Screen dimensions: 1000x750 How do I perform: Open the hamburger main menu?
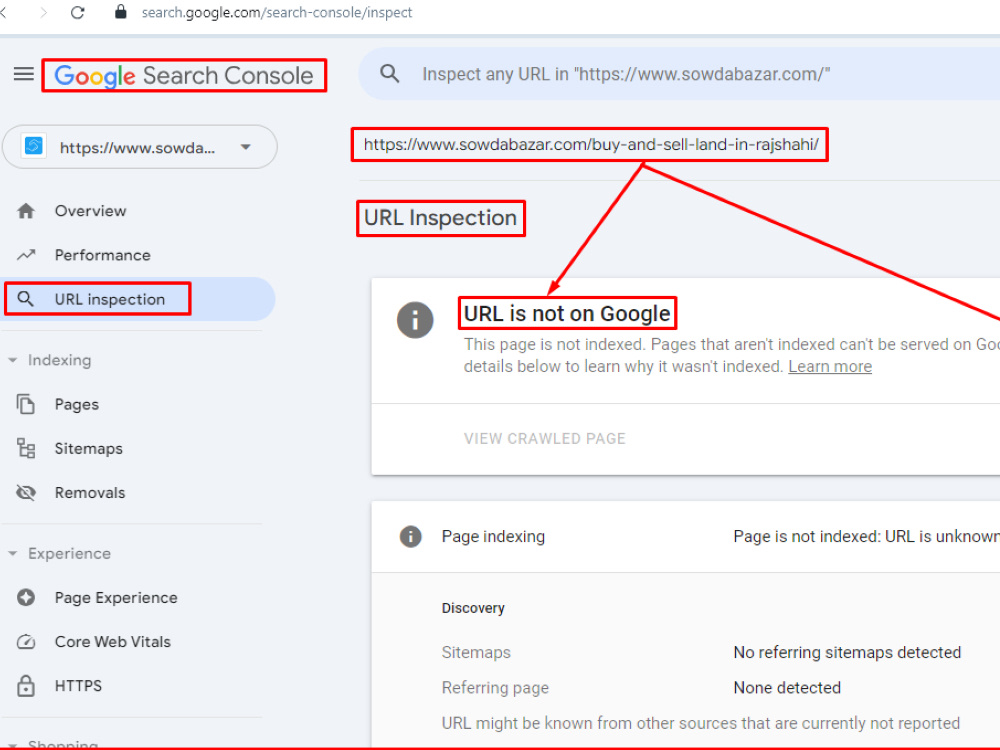[24, 74]
